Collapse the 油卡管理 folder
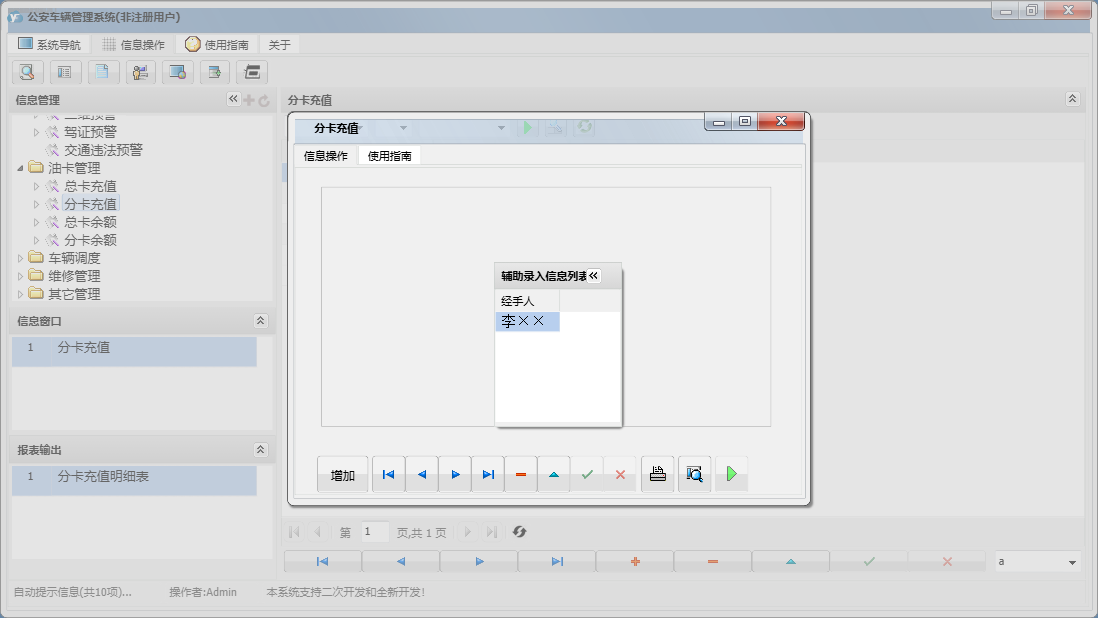Screen dimensions: 1098x618 pyautogui.click(x=20, y=168)
